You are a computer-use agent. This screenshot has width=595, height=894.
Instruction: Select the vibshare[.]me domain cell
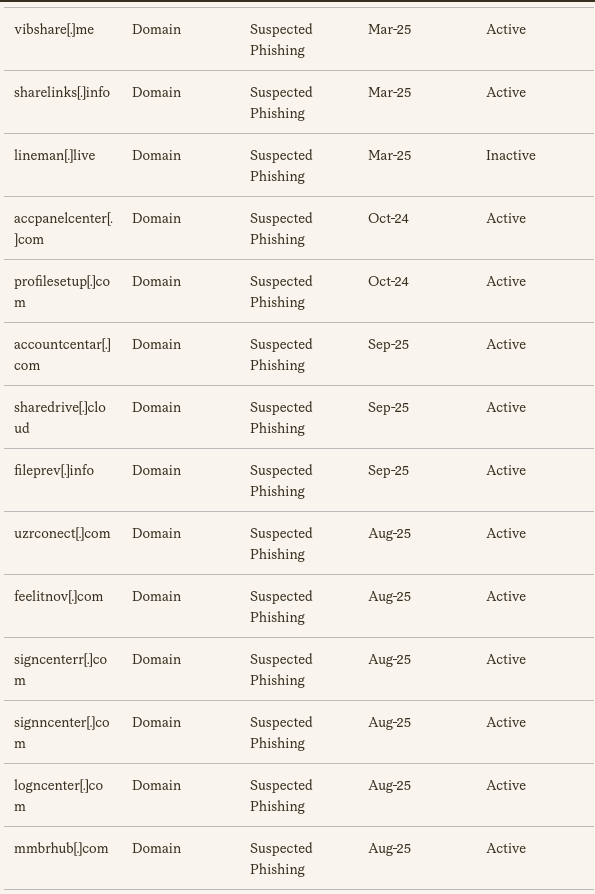click(54, 30)
